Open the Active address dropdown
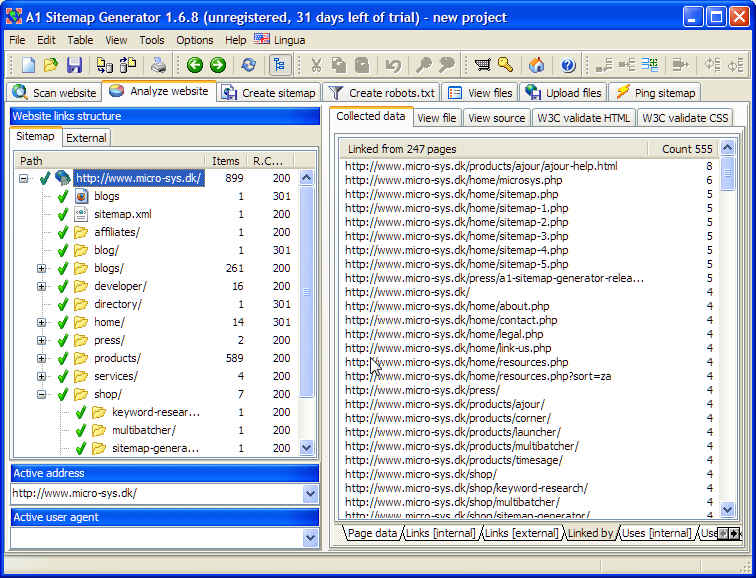 (x=310, y=494)
